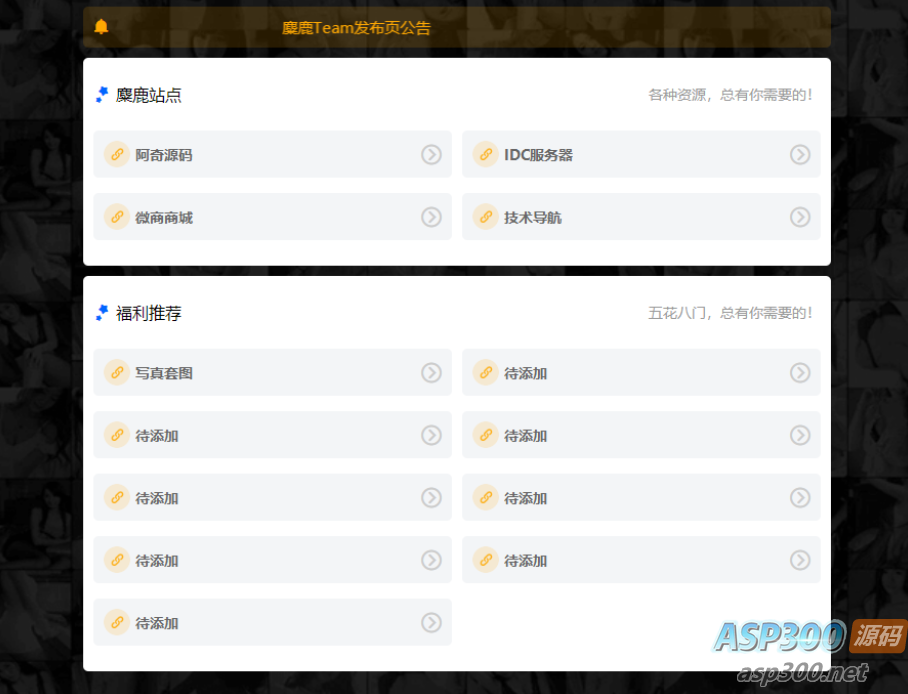Click the pin icon beside 麋鹿站点
Image resolution: width=908 pixels, height=694 pixels.
[x=102, y=94]
